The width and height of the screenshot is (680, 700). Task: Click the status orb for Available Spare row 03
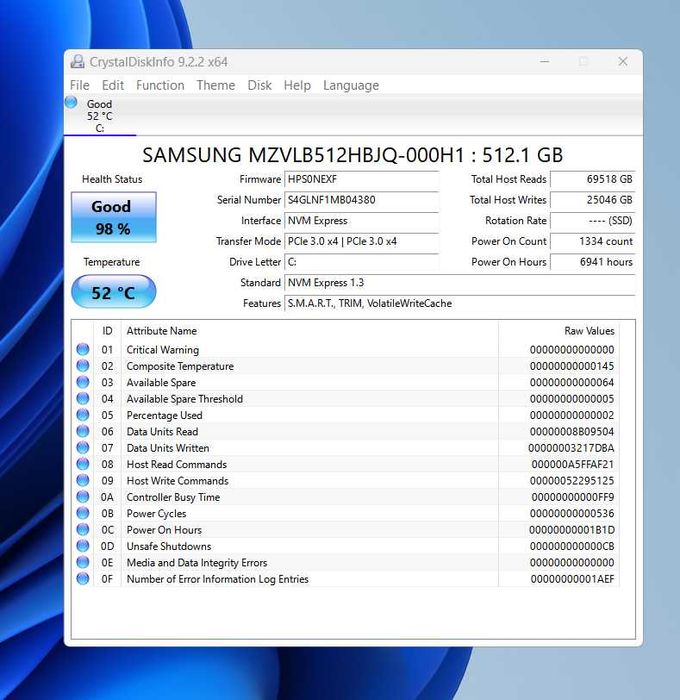point(83,382)
